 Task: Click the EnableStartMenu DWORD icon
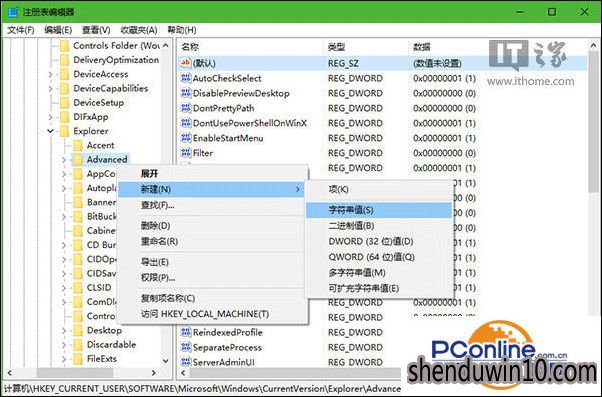click(x=186, y=138)
